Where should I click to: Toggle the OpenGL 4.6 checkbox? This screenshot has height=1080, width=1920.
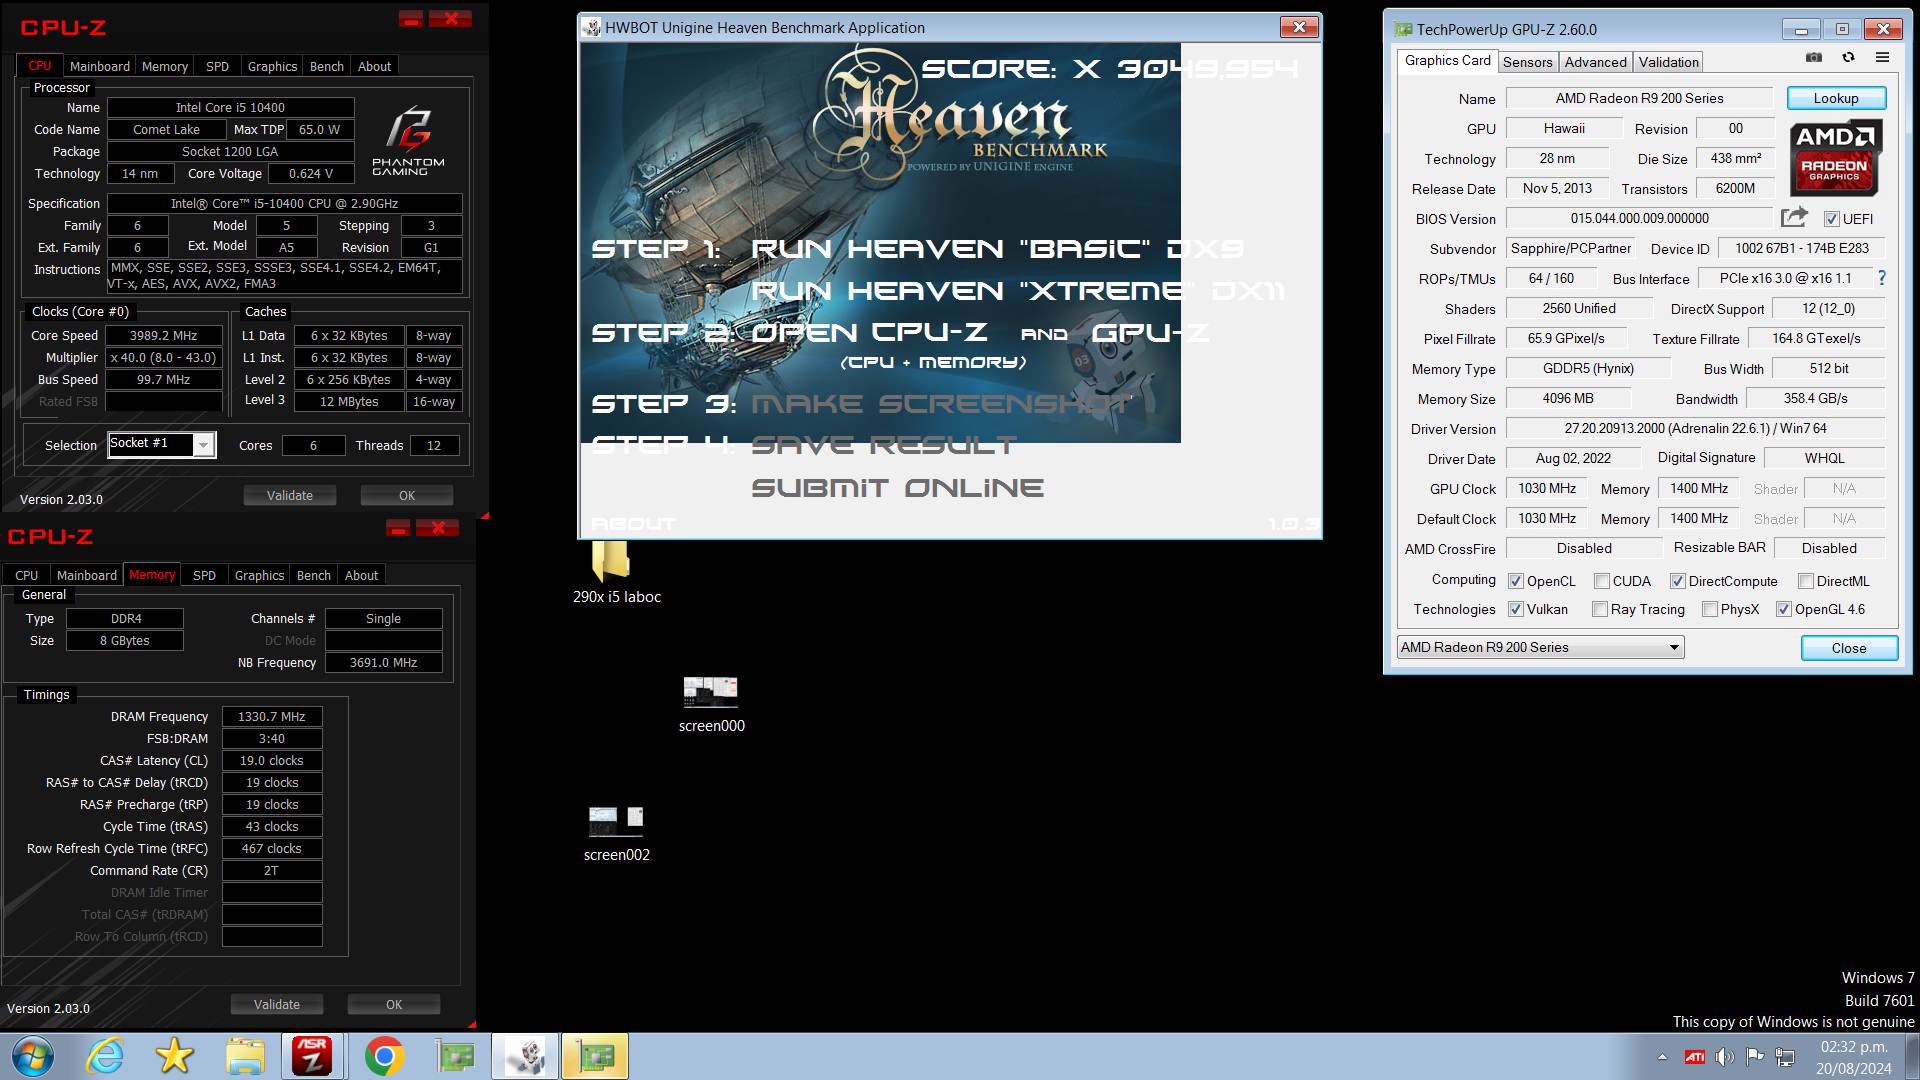click(1783, 609)
